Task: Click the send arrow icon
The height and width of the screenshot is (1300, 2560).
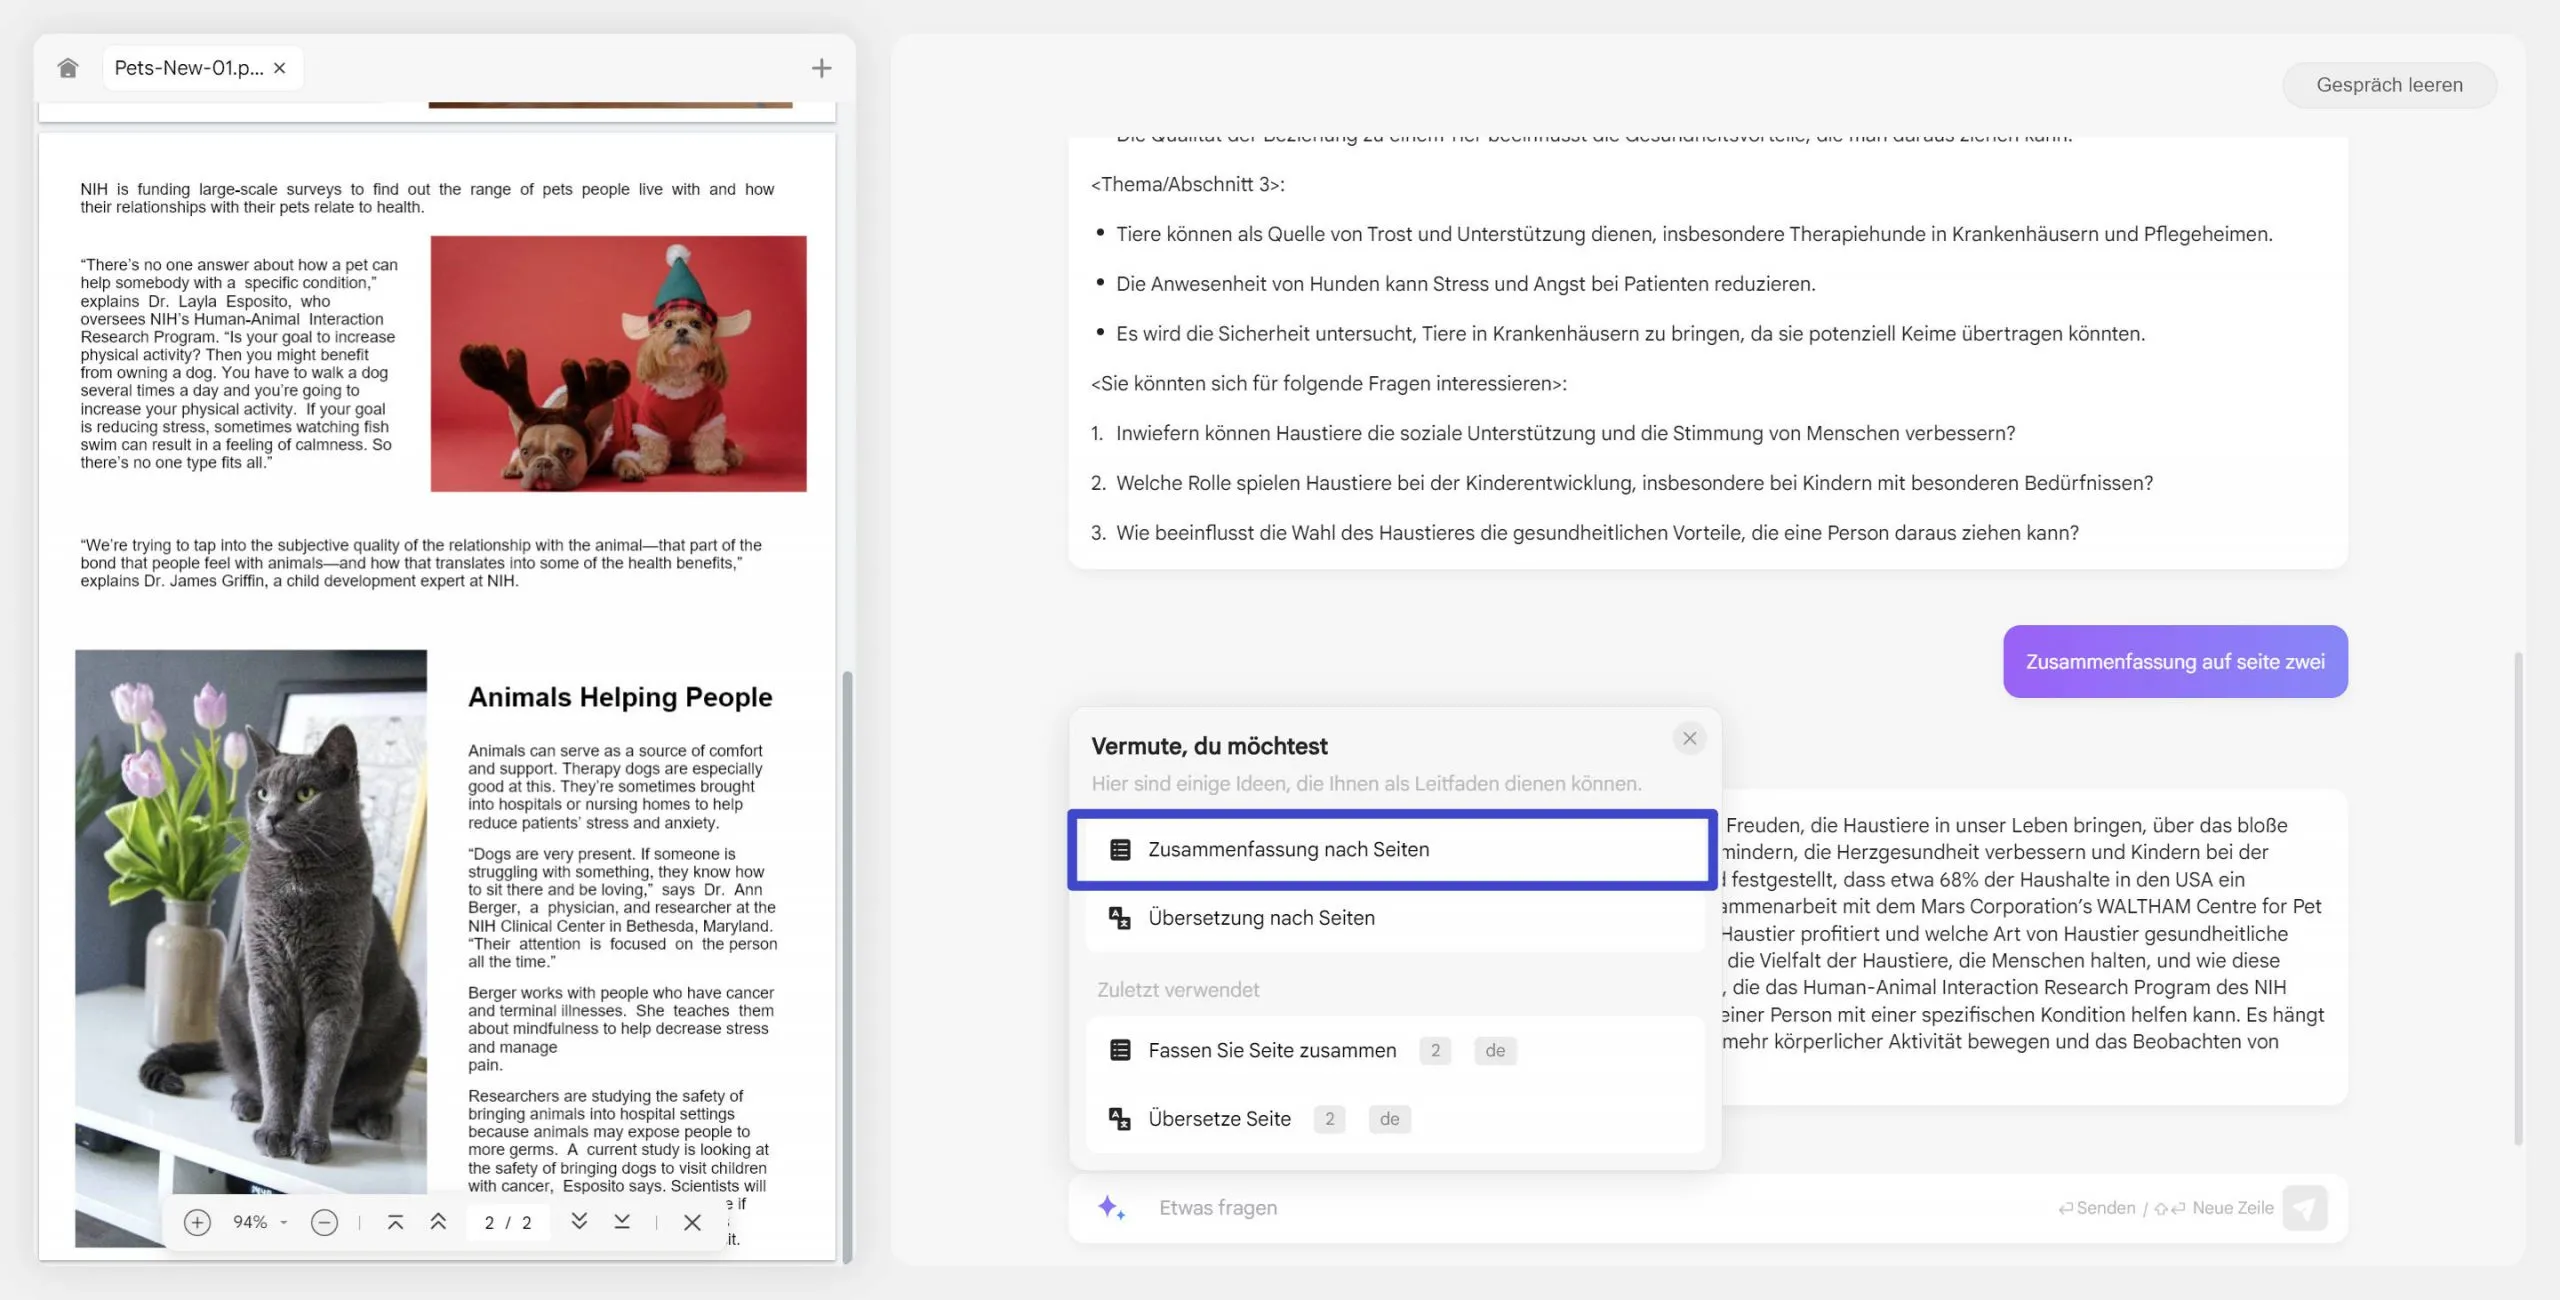Action: 2305,1208
